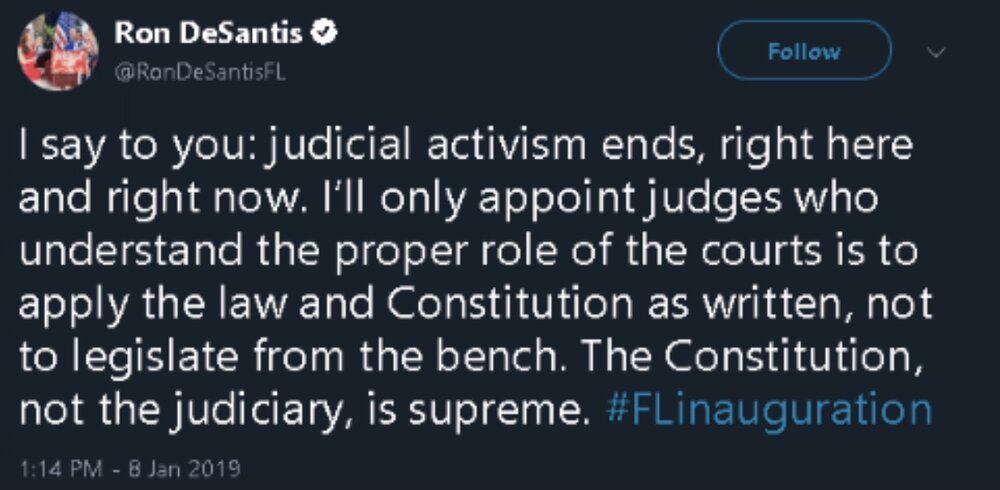Image resolution: width=1000 pixels, height=490 pixels.
Task: Click Ron DeSantis's profile avatar picture
Action: tap(58, 51)
